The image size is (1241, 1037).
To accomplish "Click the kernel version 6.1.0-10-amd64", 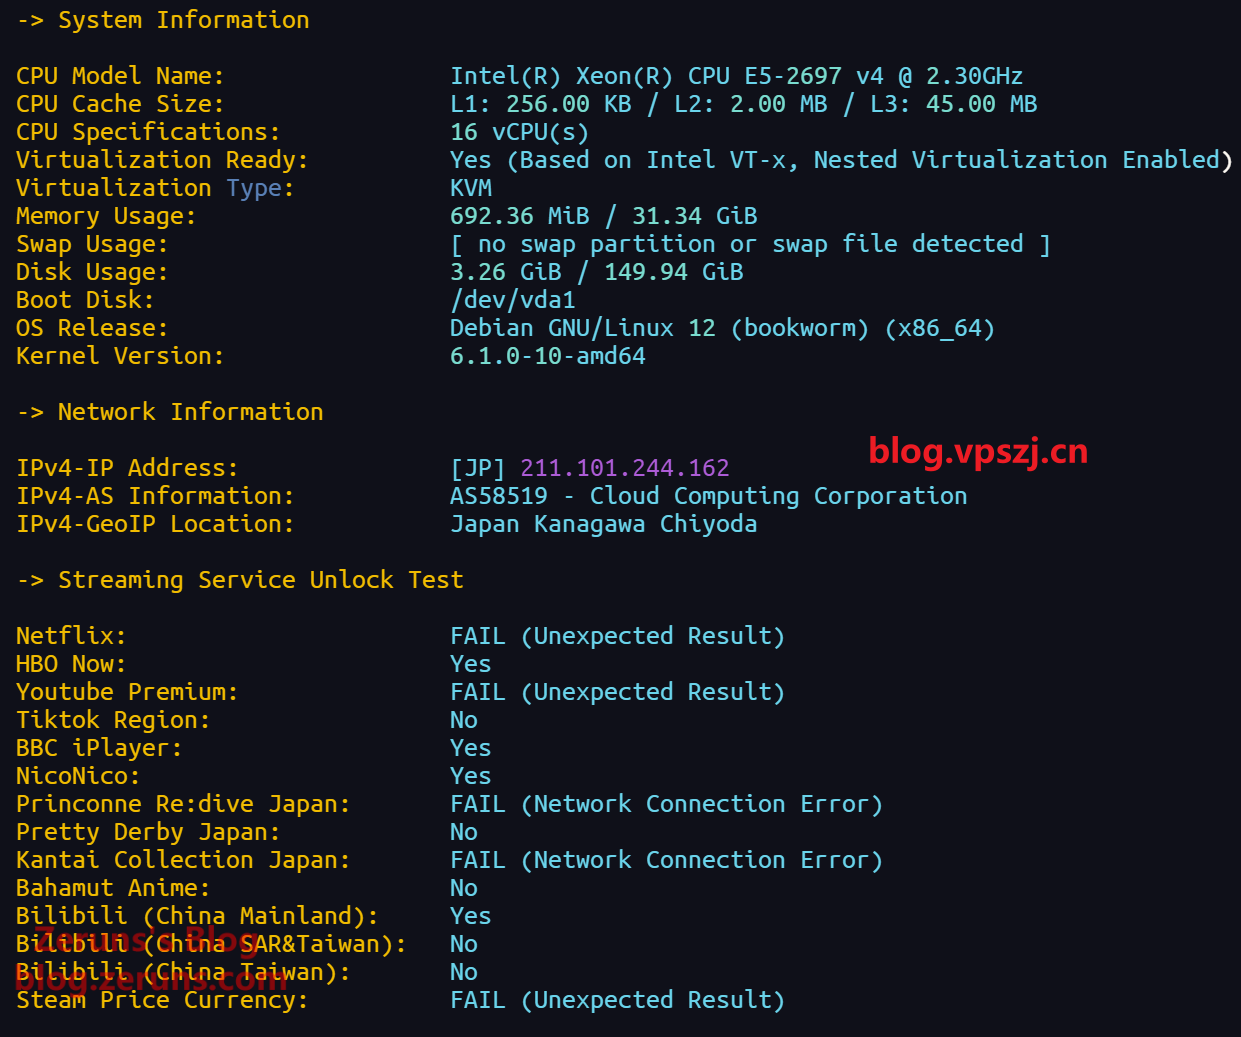I will click(547, 356).
